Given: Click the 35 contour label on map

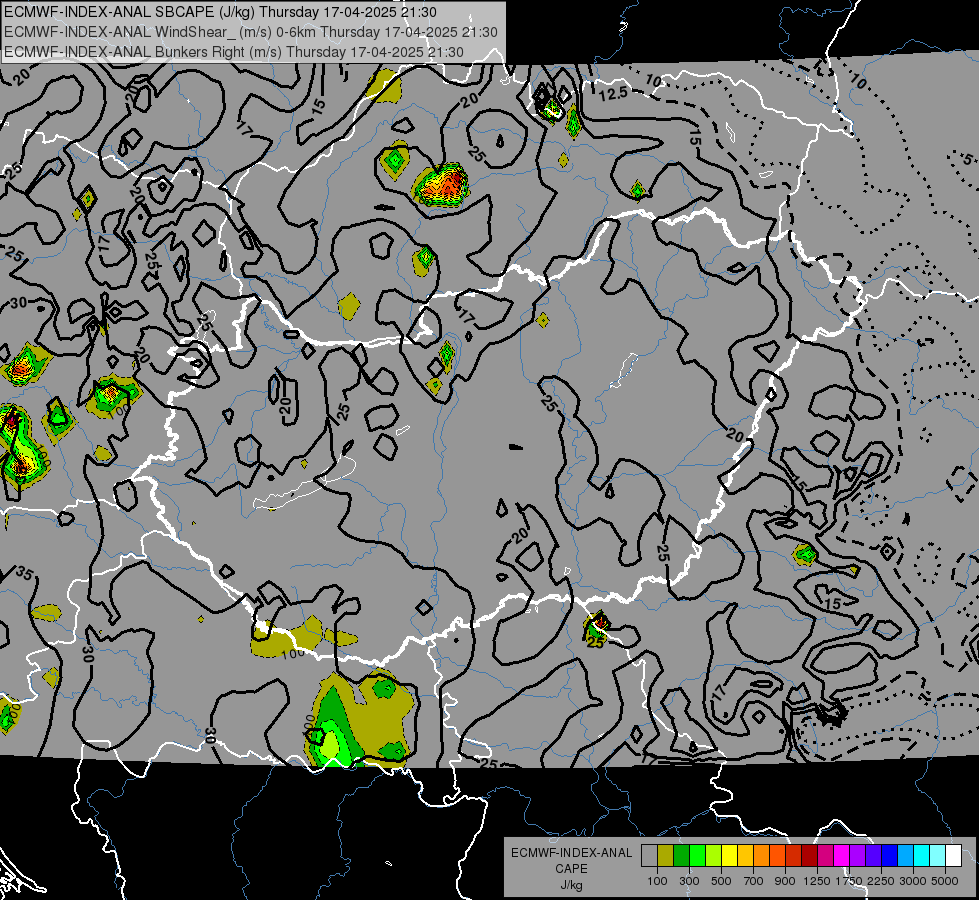Looking at the screenshot, I should tap(24, 573).
